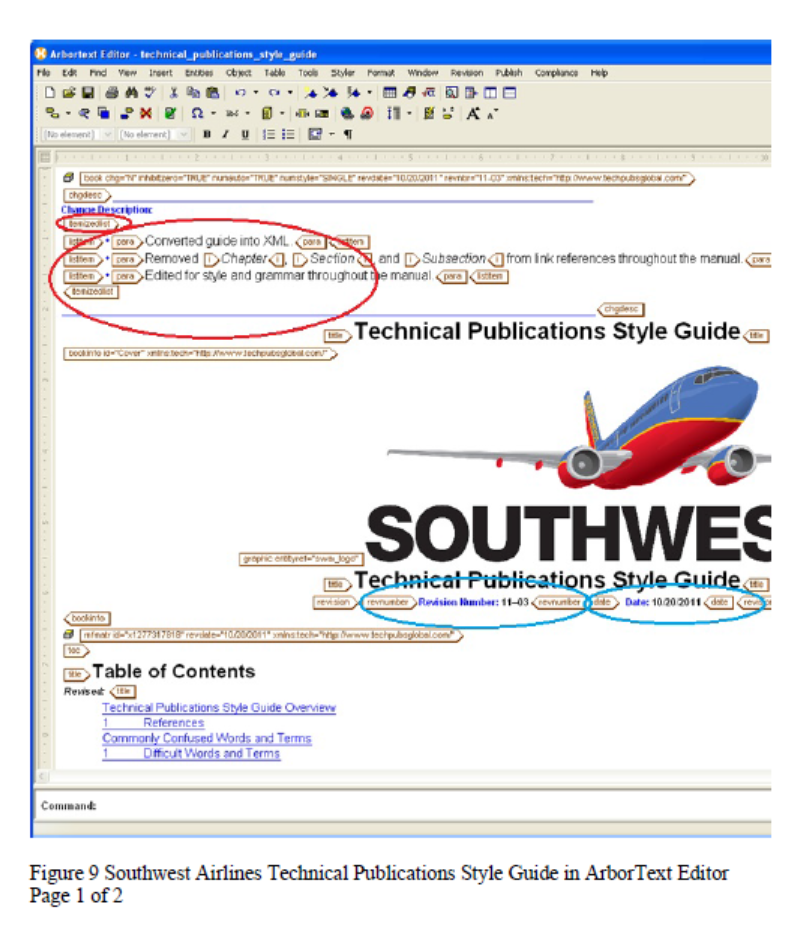Screen dimensions: 810x940
Task: Click the New document icon
Action: [50, 92]
